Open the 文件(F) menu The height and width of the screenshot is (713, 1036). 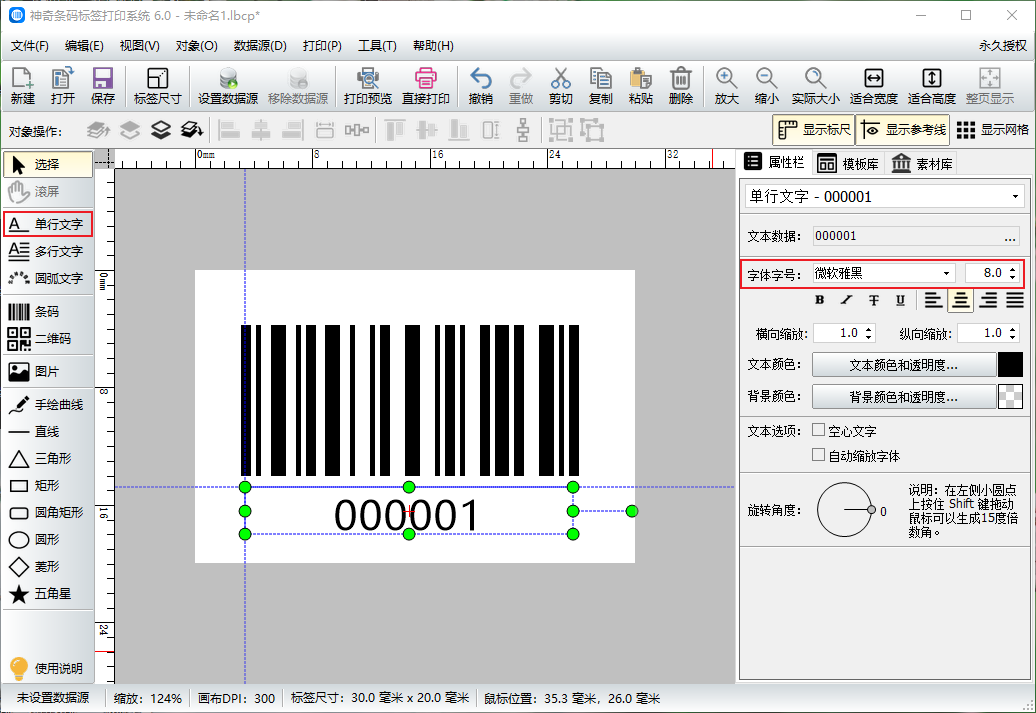click(x=30, y=46)
